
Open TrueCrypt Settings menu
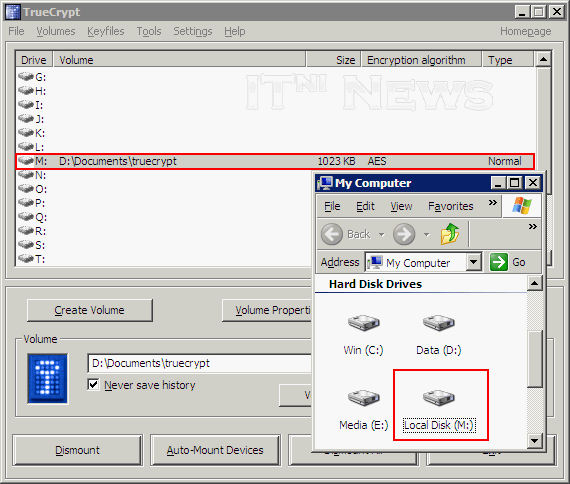[x=193, y=31]
